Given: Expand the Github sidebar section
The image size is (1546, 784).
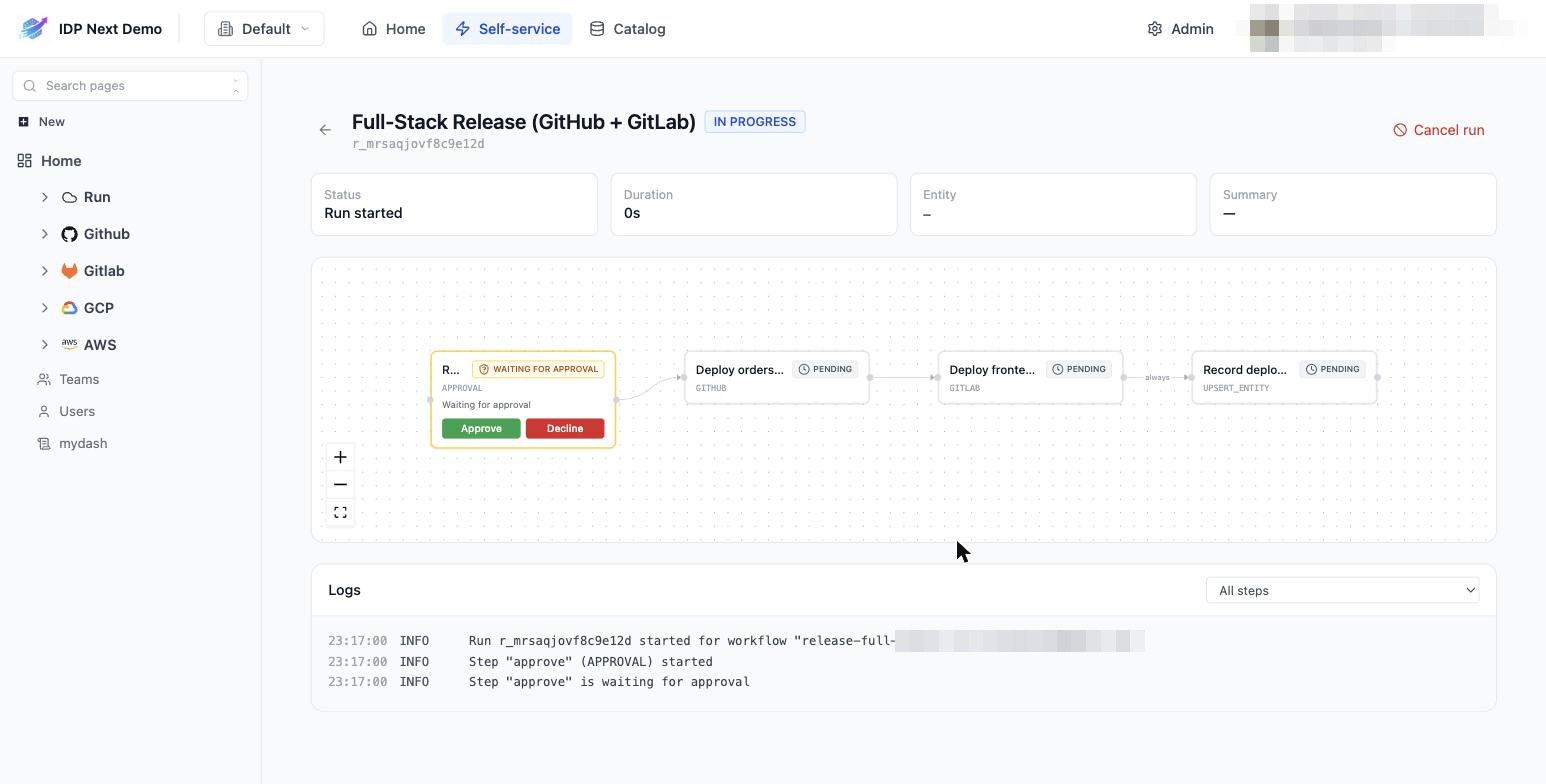Looking at the screenshot, I should click(44, 234).
